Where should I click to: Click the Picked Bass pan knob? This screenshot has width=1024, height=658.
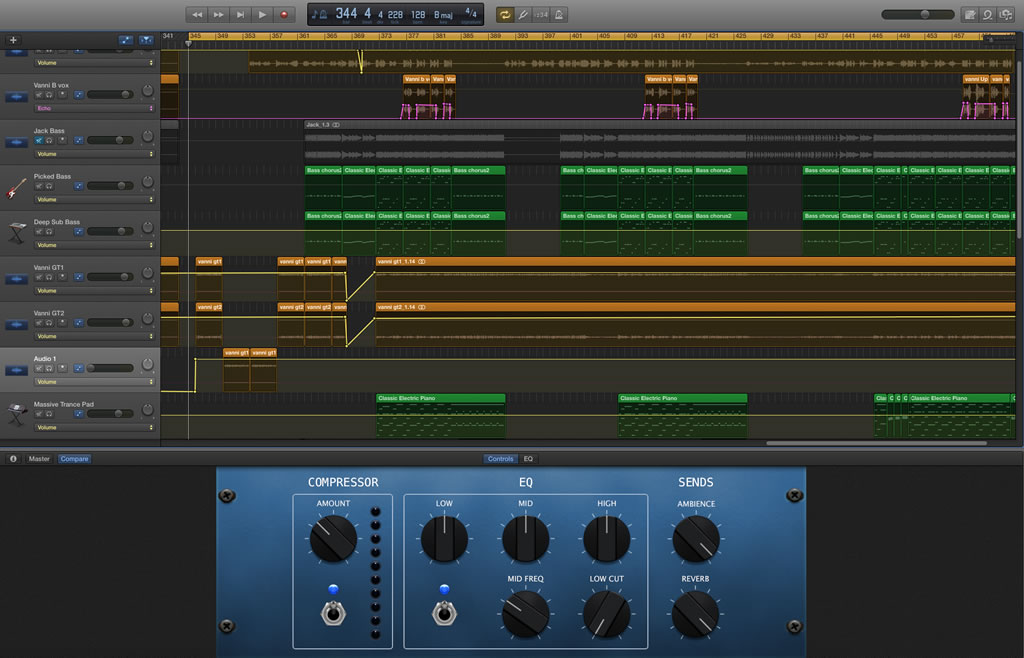(148, 181)
